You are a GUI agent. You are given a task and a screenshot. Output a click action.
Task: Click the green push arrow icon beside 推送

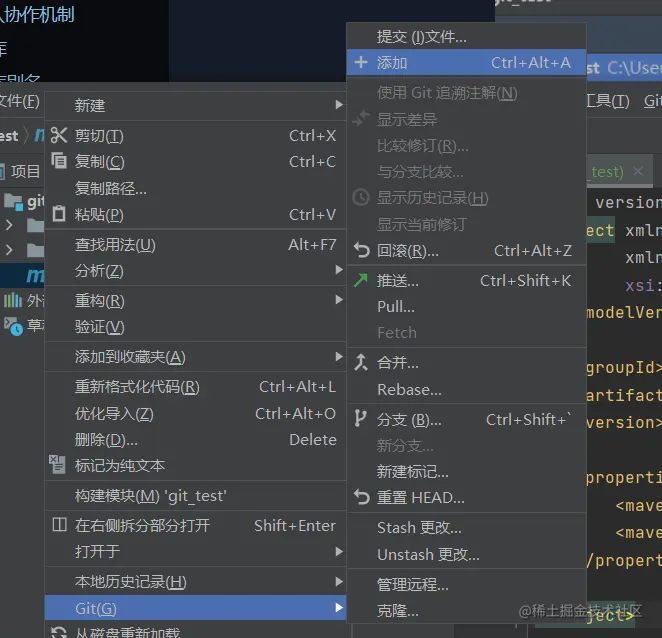click(361, 280)
